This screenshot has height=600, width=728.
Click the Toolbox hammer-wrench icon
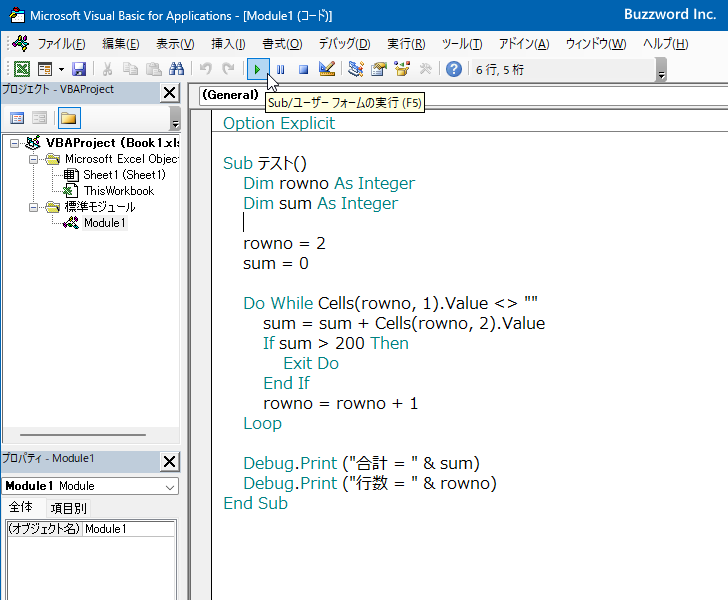click(425, 69)
